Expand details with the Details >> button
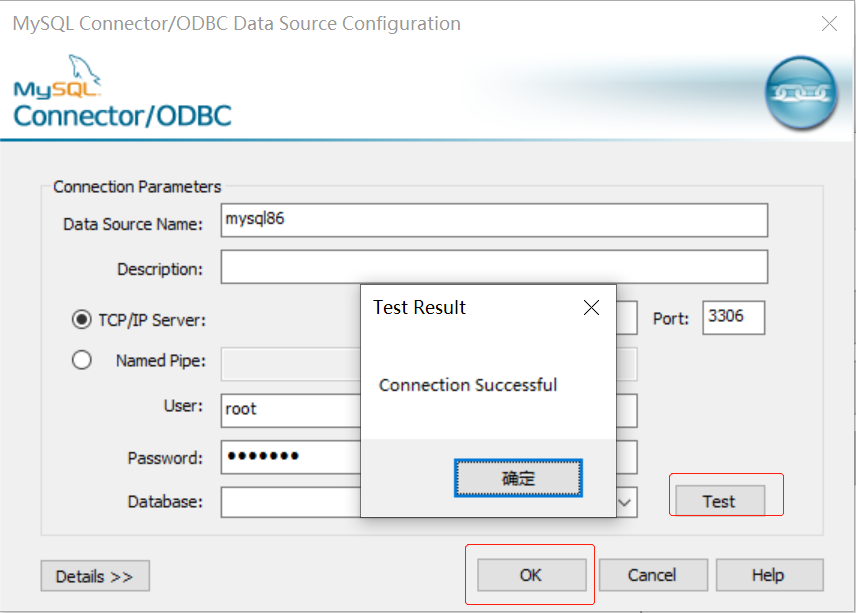856x613 pixels. (x=94, y=576)
